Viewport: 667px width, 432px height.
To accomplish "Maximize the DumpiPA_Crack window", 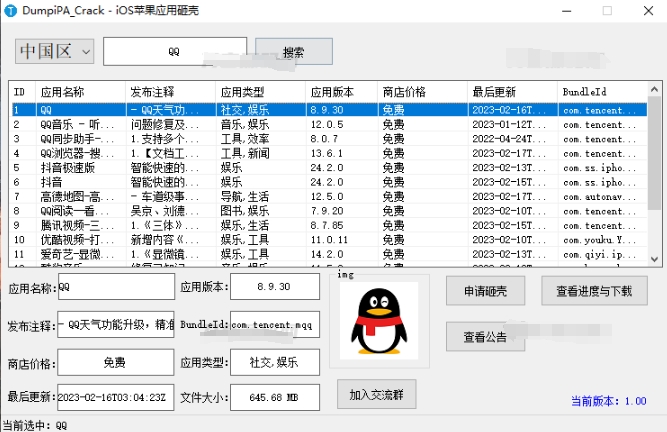I will click(607, 11).
